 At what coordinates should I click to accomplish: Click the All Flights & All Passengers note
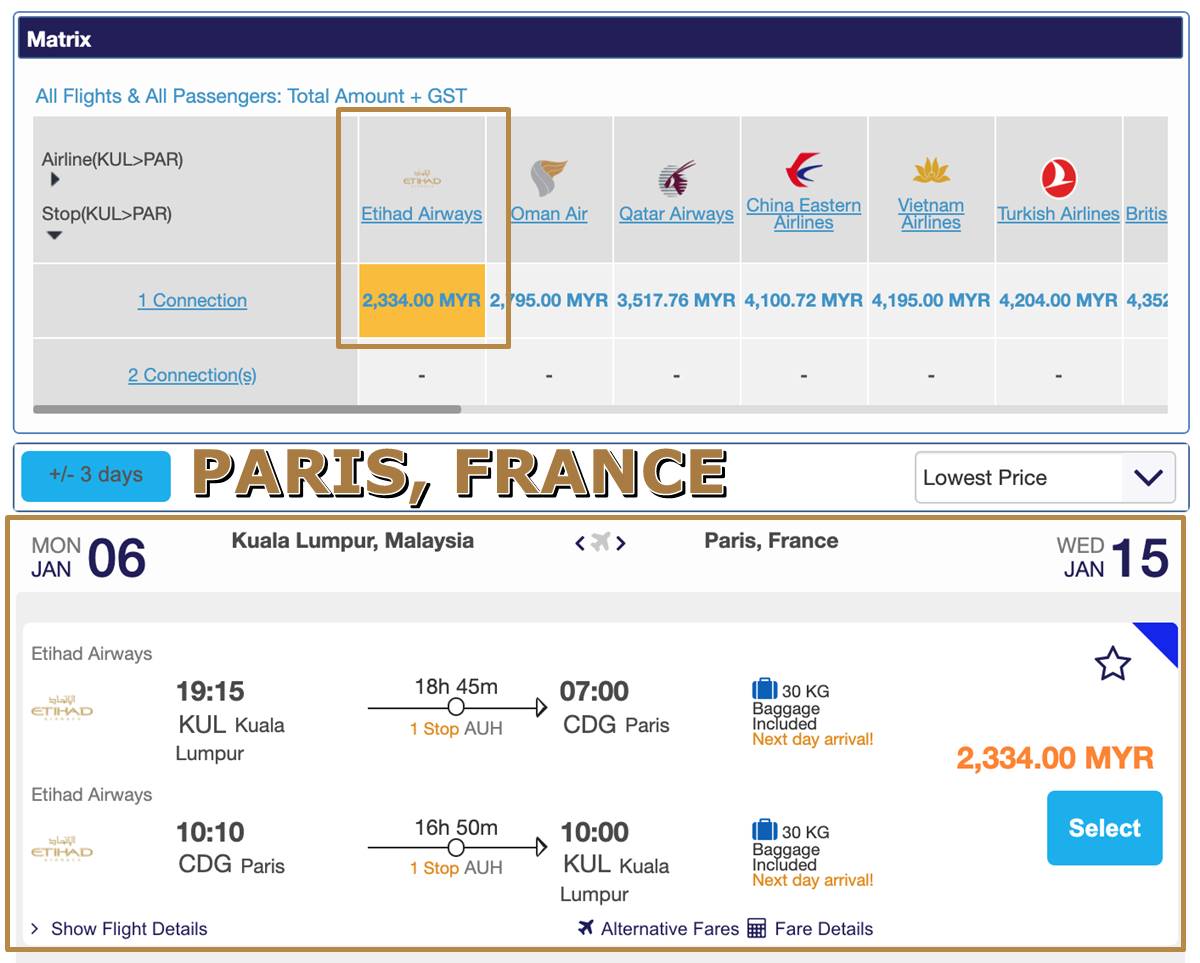pos(251,96)
